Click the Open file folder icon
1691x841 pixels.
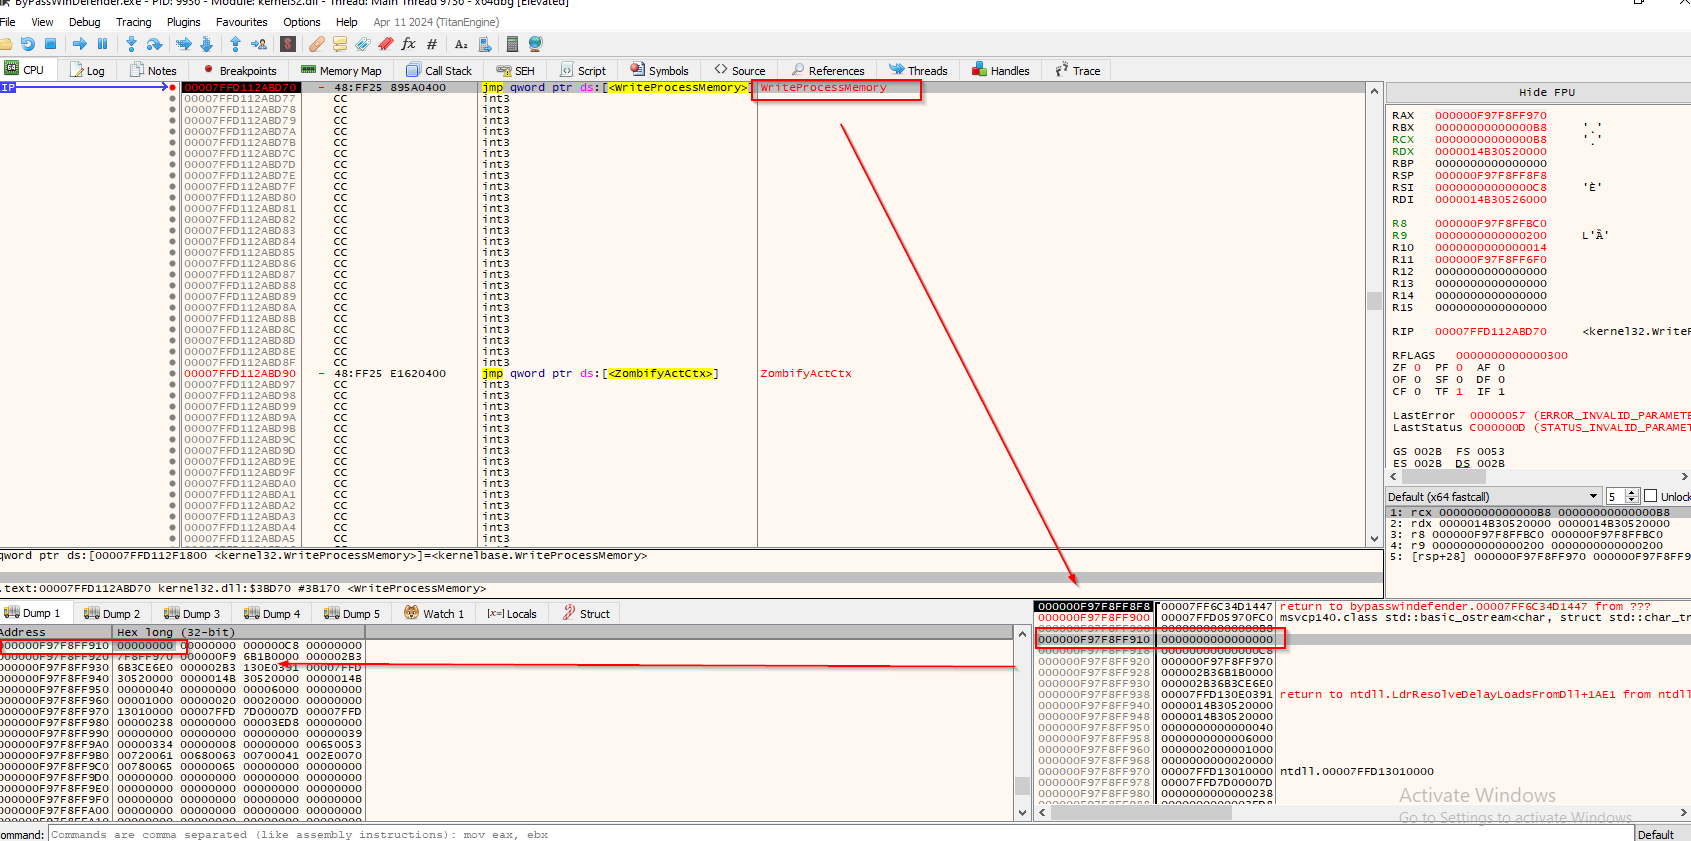coord(6,44)
